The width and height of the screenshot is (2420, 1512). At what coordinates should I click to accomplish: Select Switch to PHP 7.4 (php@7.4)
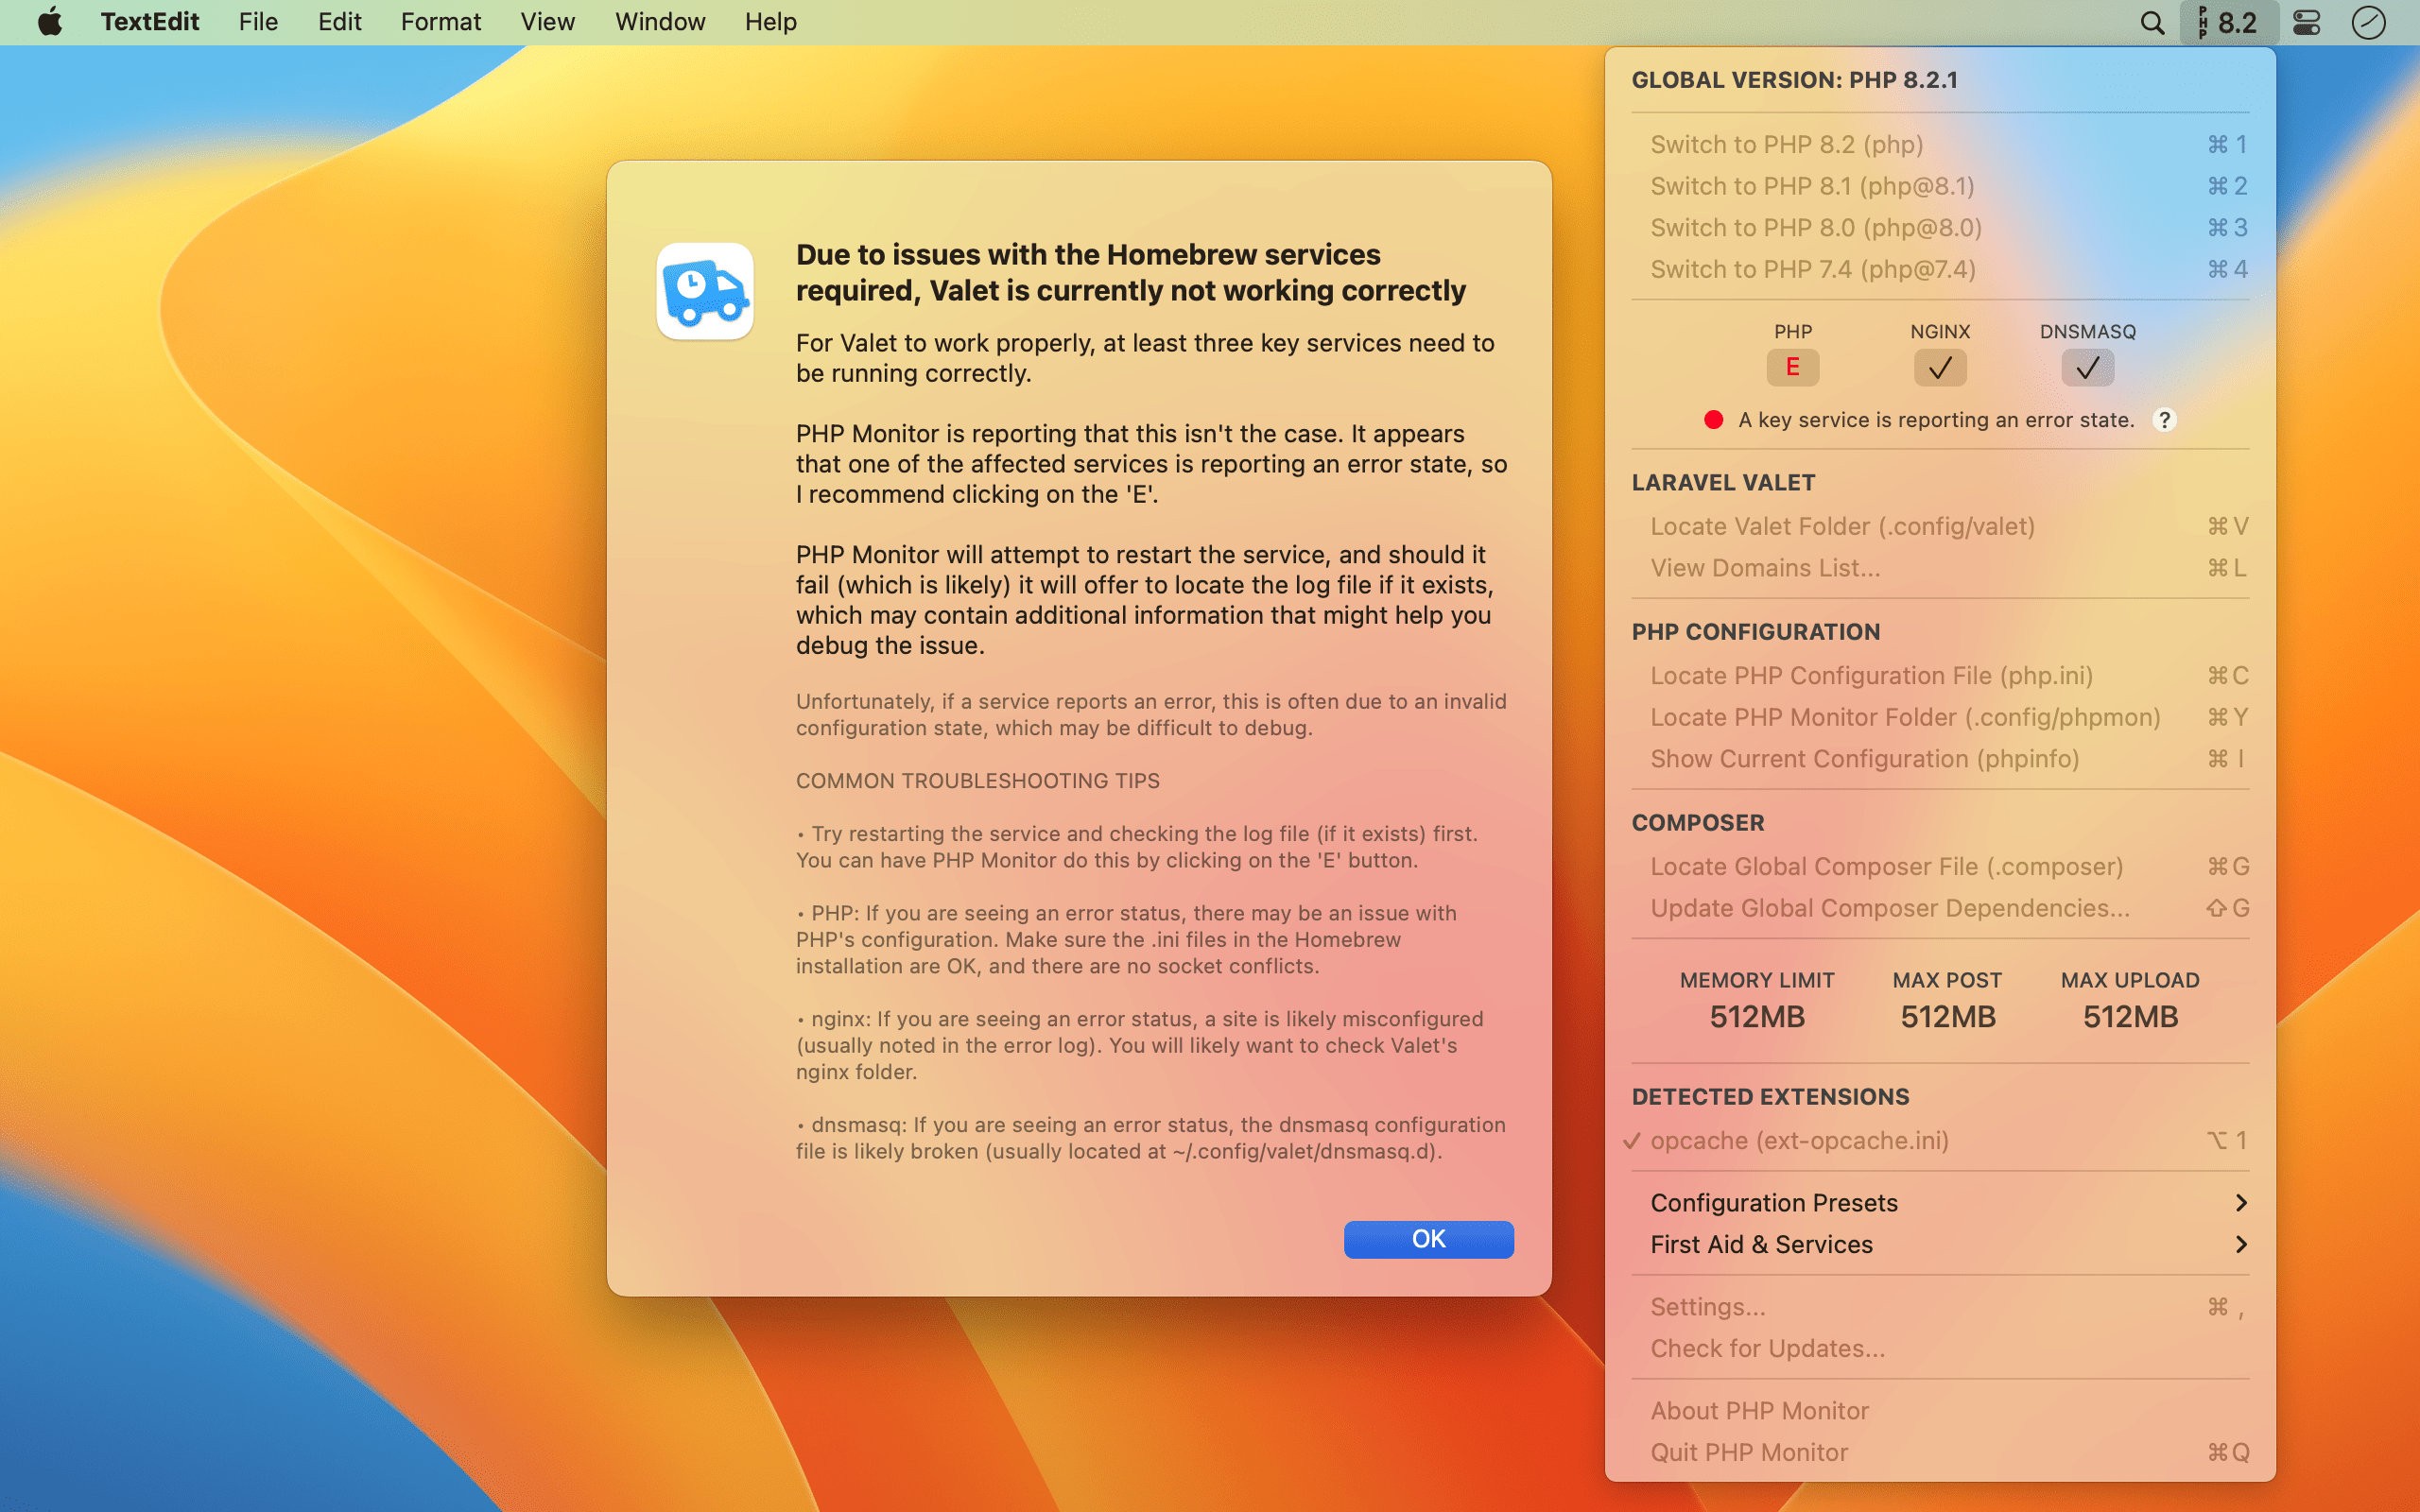coord(1940,269)
